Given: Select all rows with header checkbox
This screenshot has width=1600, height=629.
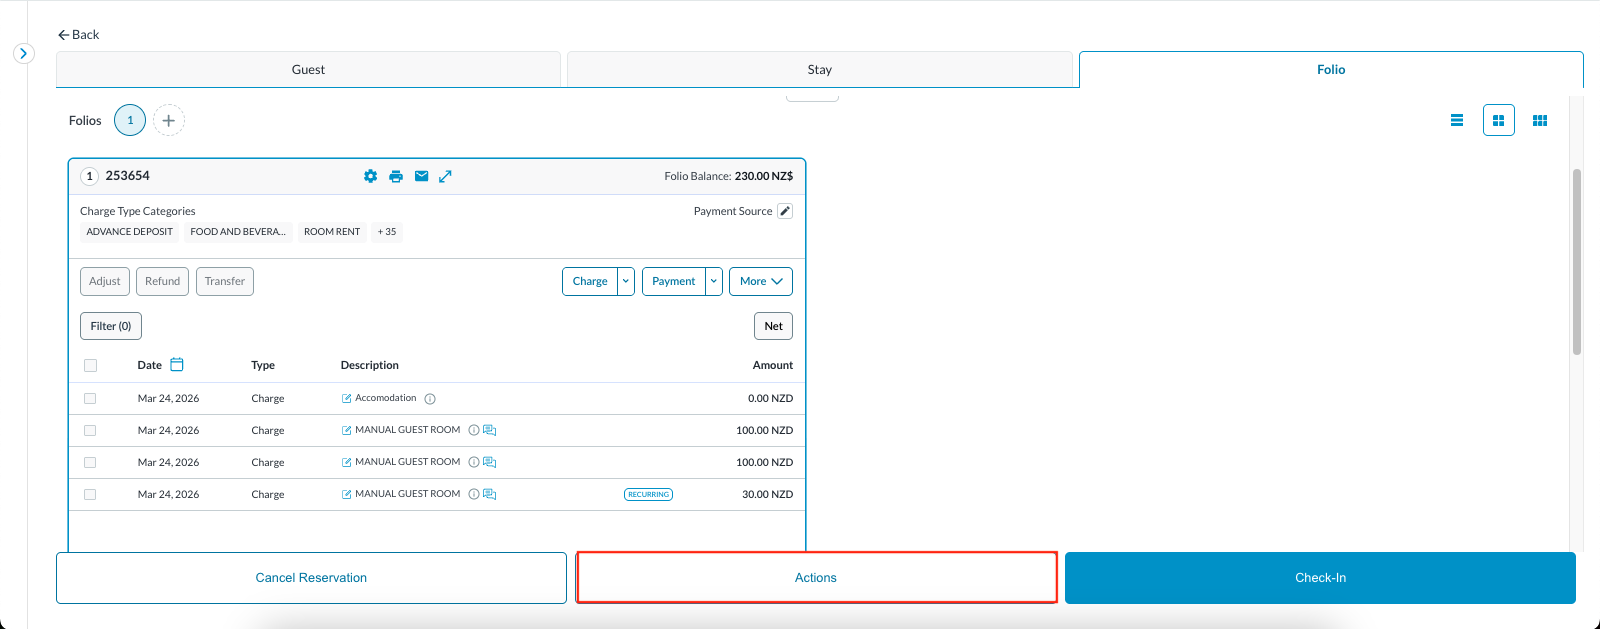Looking at the screenshot, I should (x=90, y=366).
